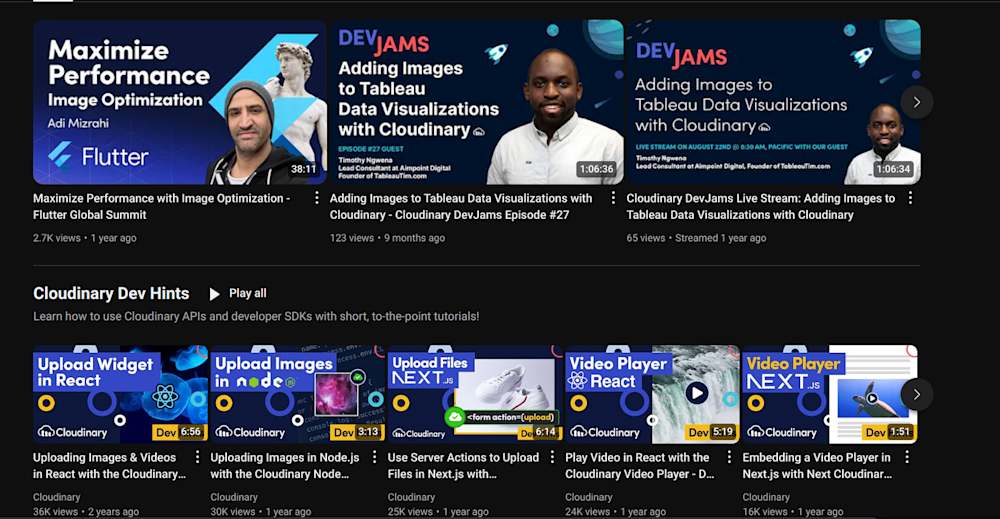Show next videos in Cloudinary Dev Hints row
The height and width of the screenshot is (519, 1000).
pyautogui.click(x=916, y=395)
